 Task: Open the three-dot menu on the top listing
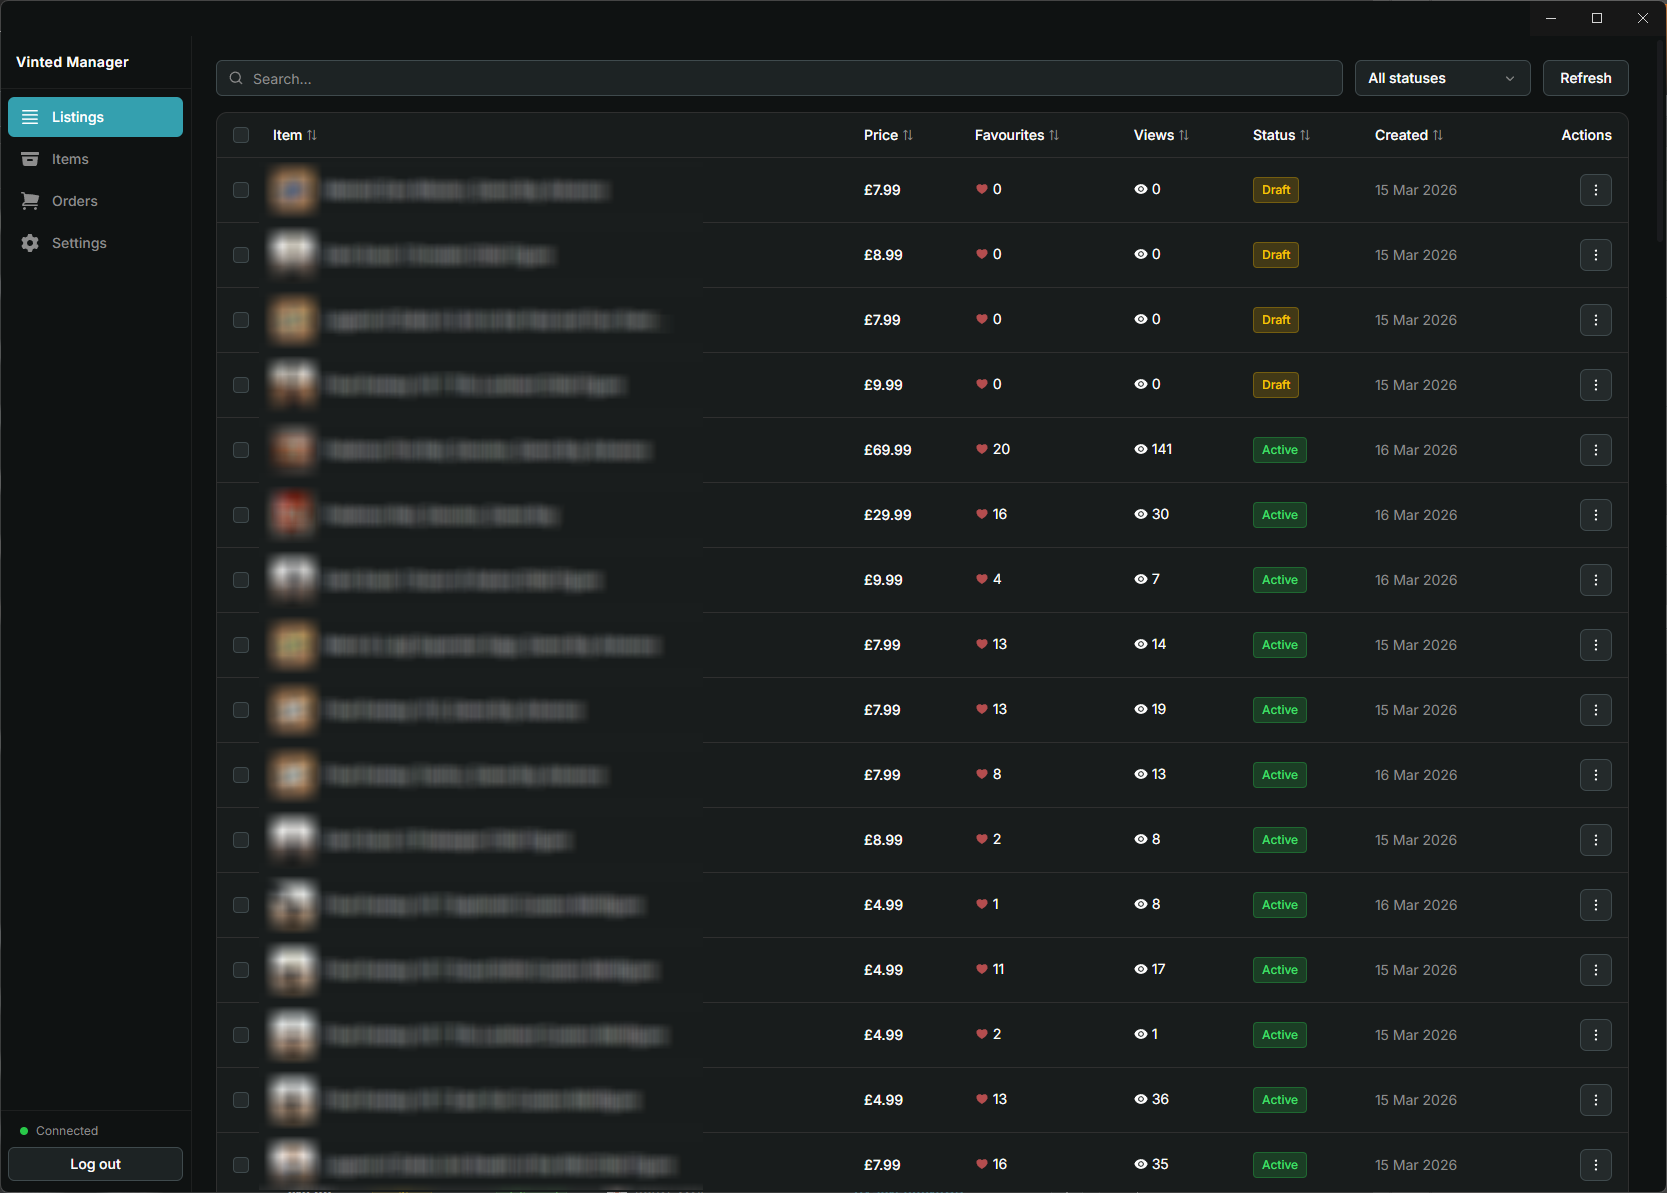coord(1595,190)
